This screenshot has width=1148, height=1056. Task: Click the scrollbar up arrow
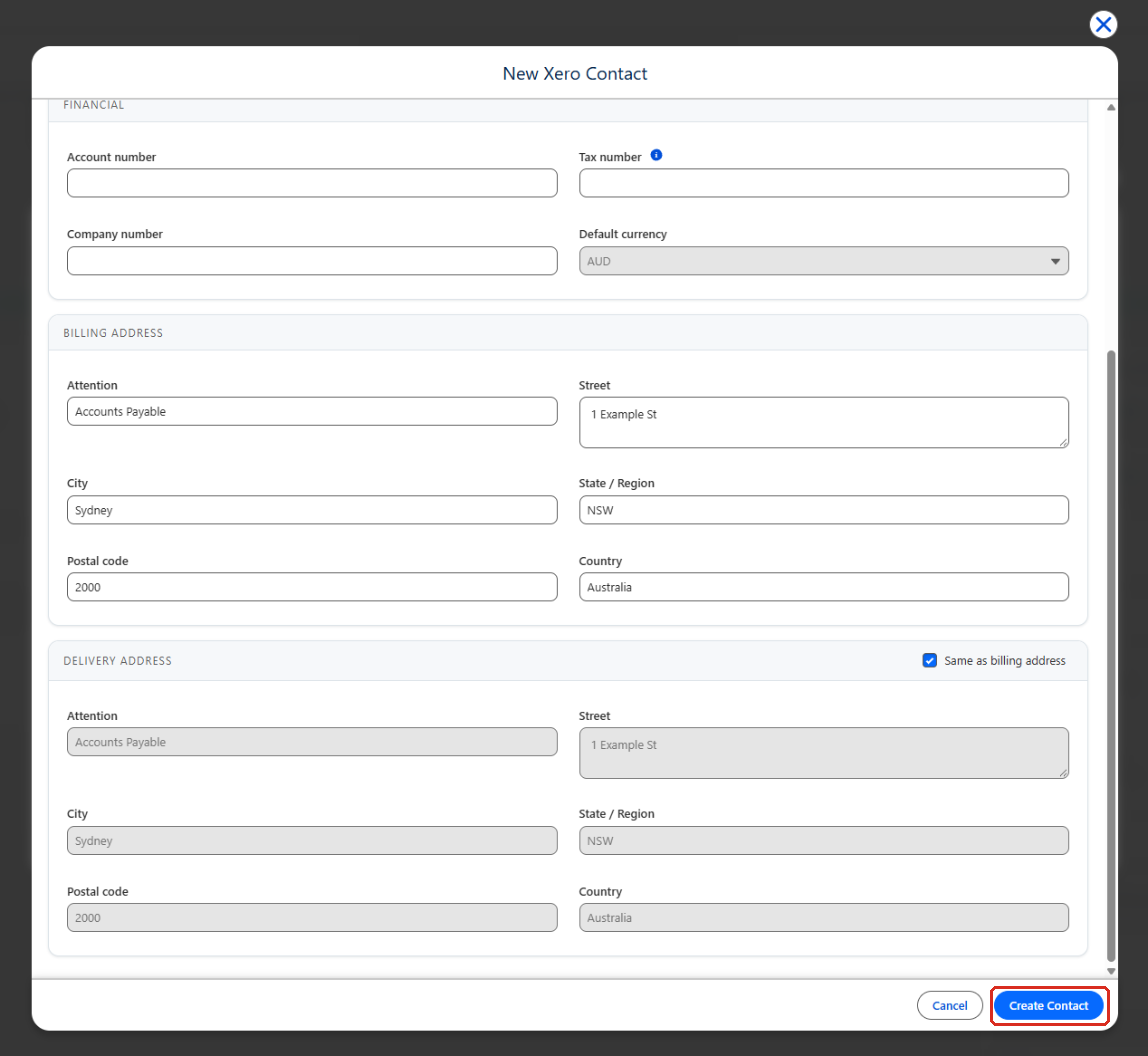coord(1111,107)
